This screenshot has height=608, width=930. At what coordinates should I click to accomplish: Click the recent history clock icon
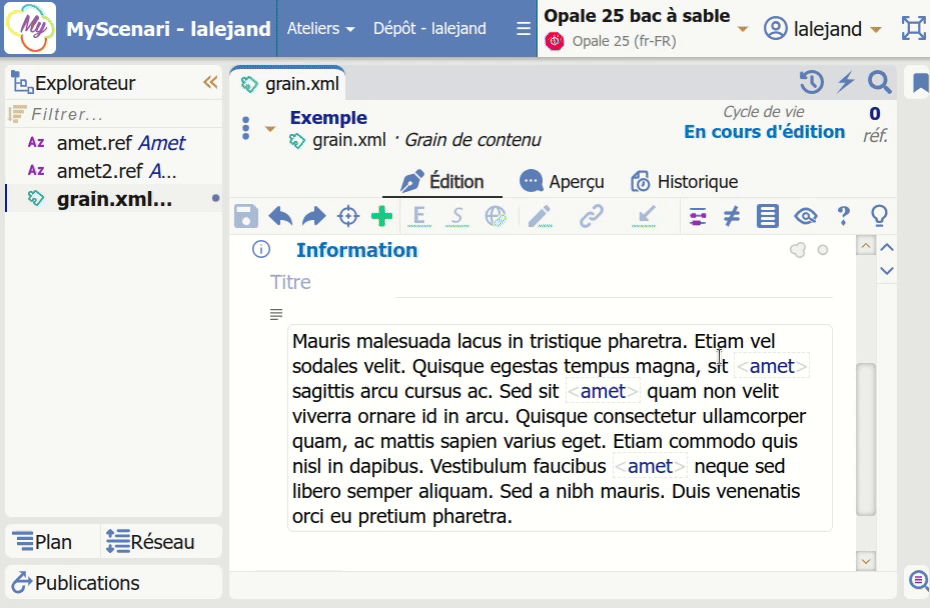coord(812,82)
